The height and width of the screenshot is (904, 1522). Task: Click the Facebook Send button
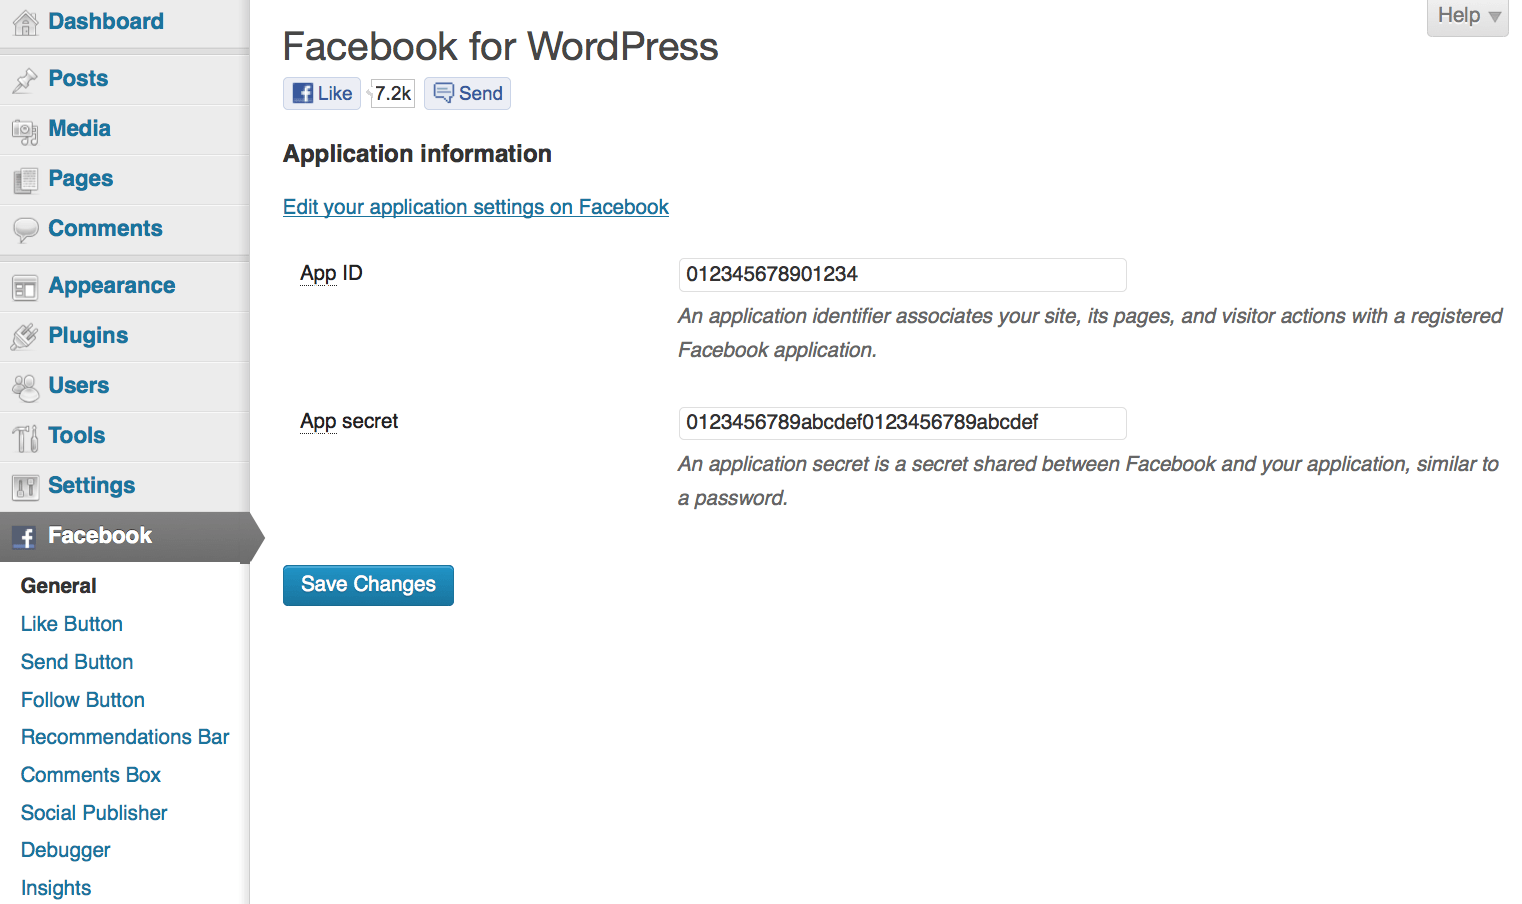[x=467, y=93]
